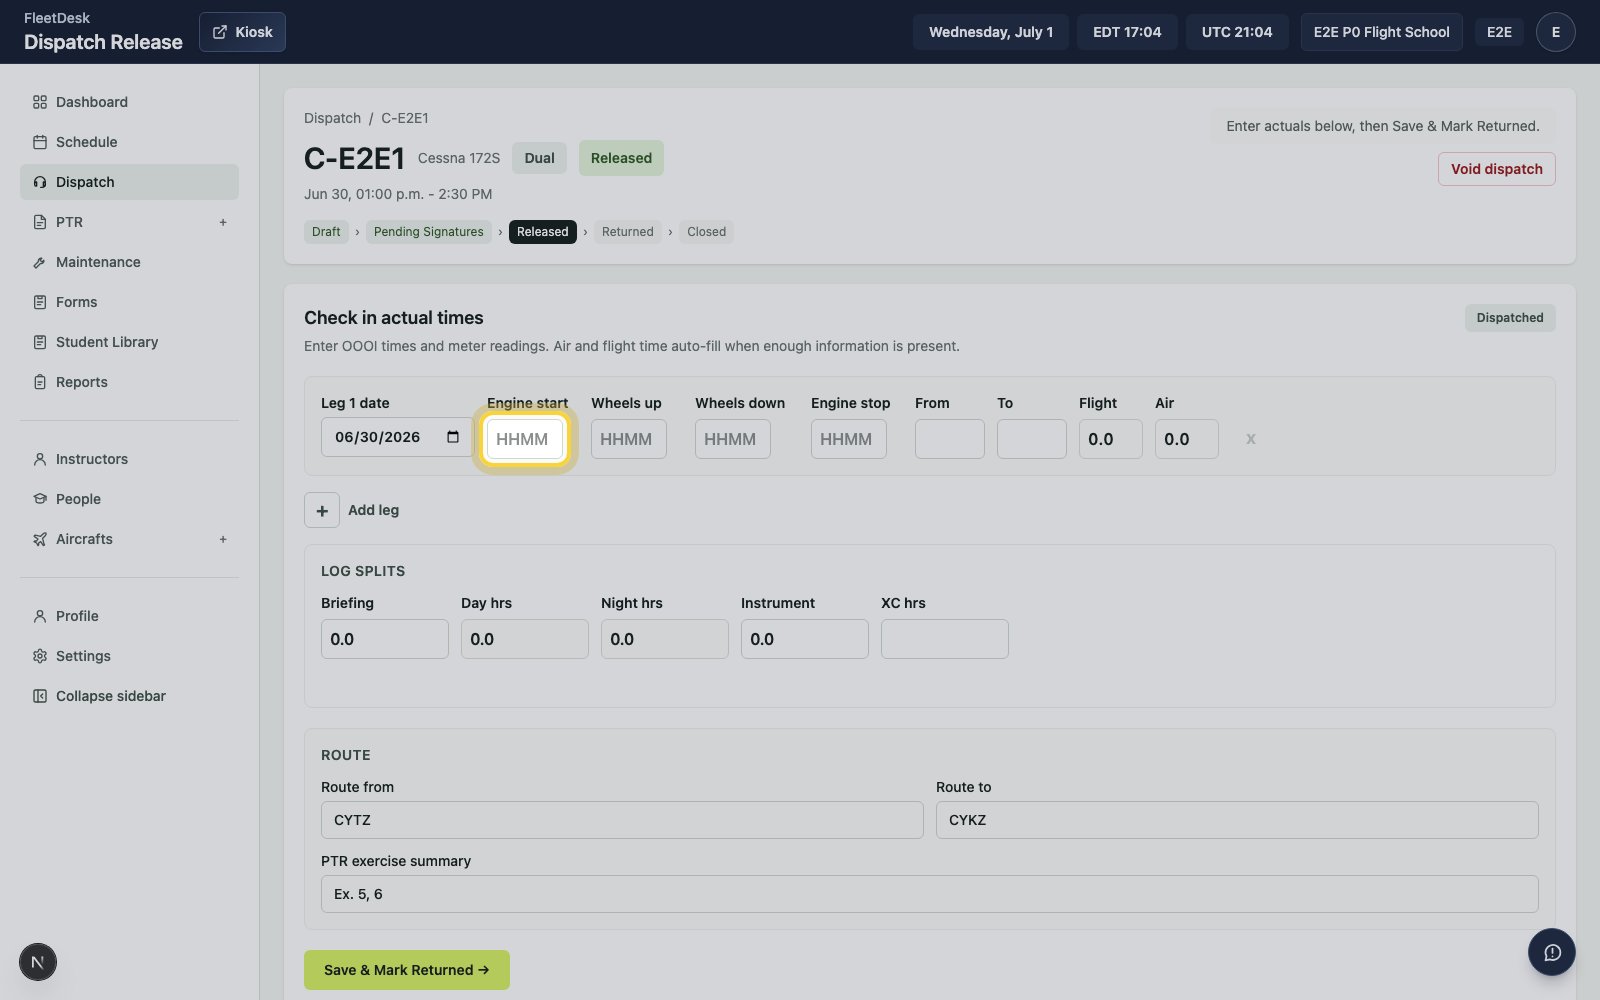Click the Released step in status trail
Viewport: 1600px width, 1000px height.
[543, 232]
